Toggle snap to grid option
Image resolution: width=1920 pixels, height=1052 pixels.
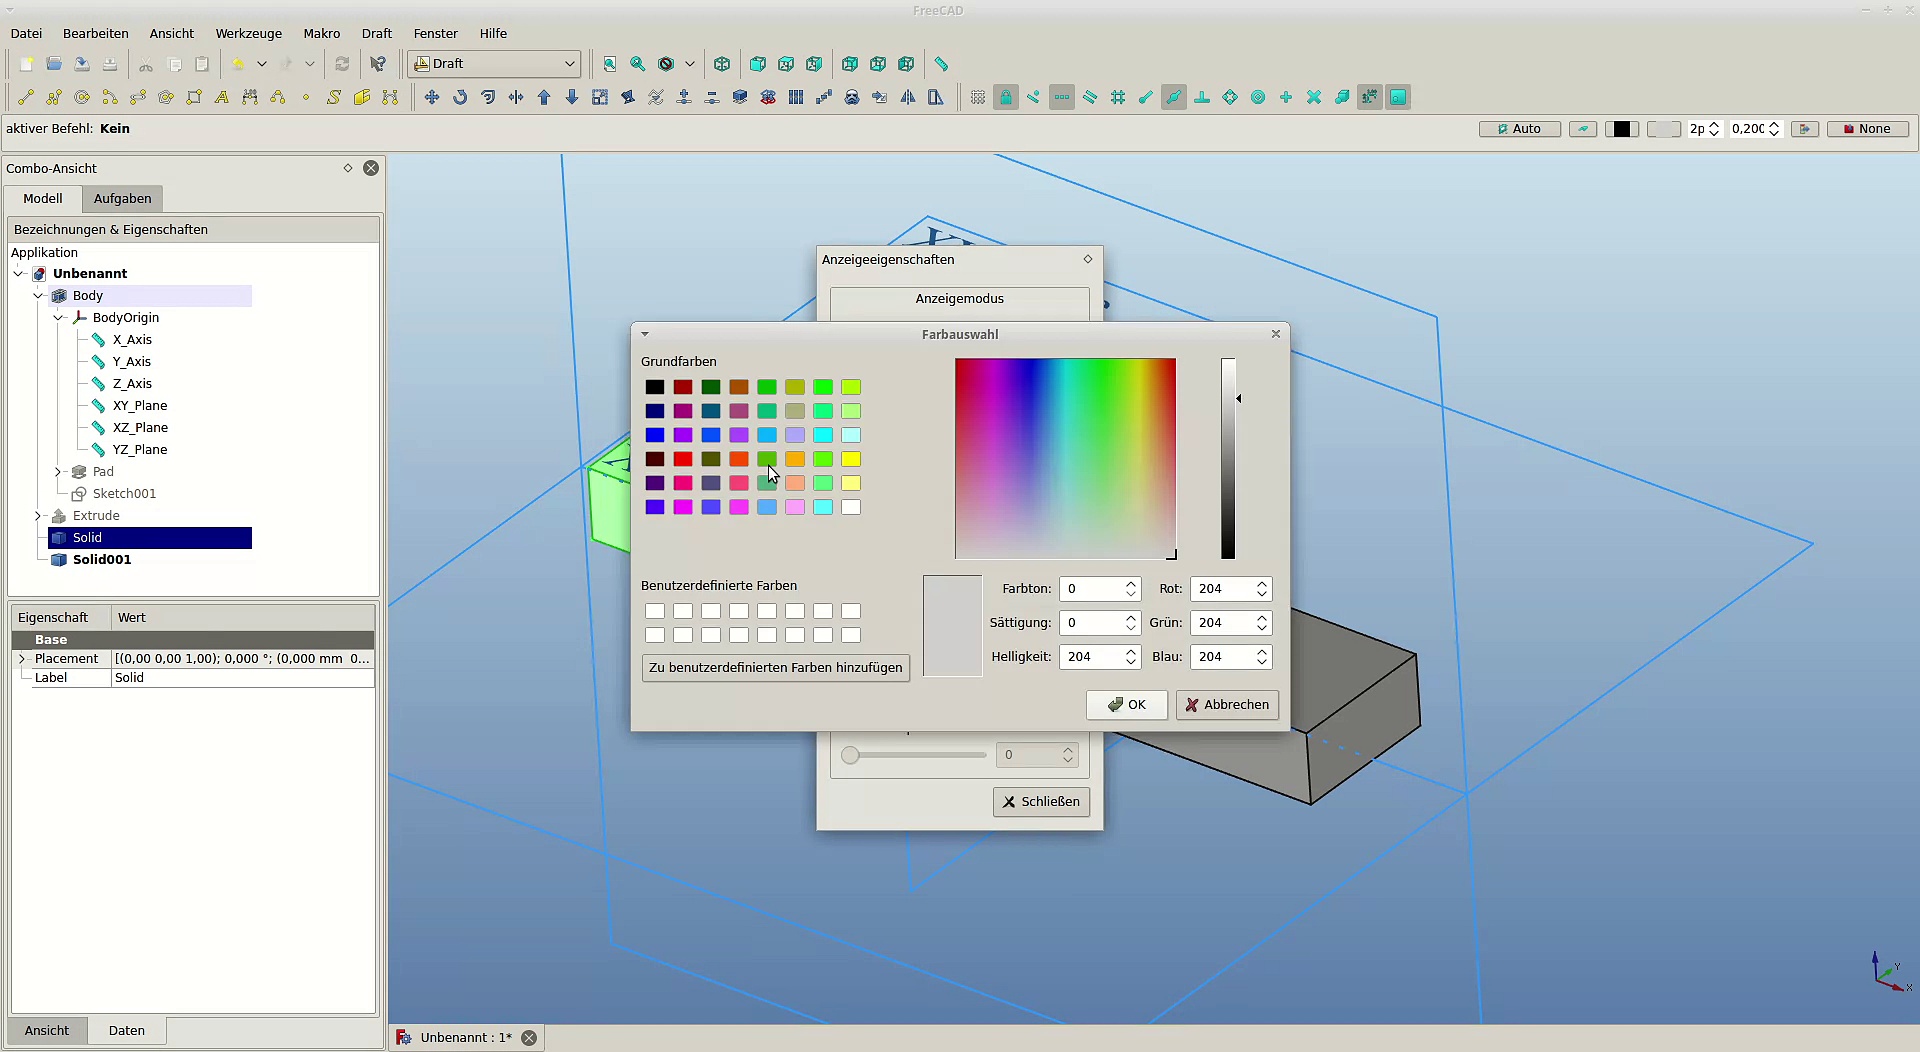[1118, 97]
